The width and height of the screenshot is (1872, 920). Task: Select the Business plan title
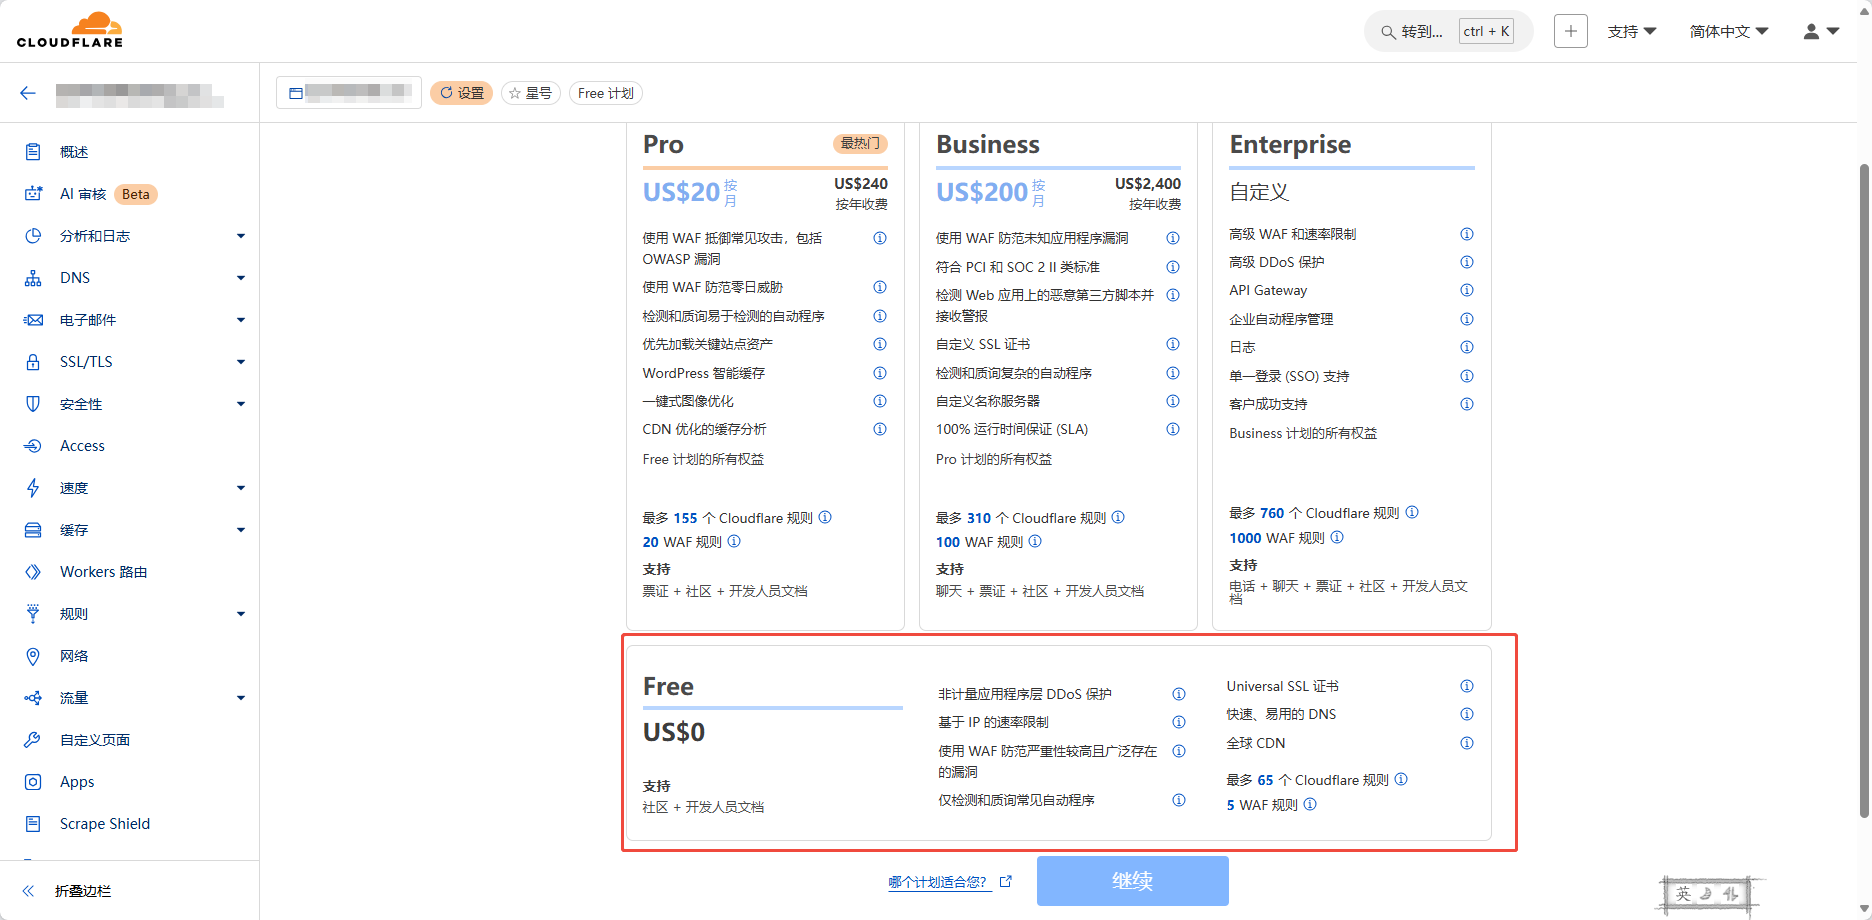[988, 145]
